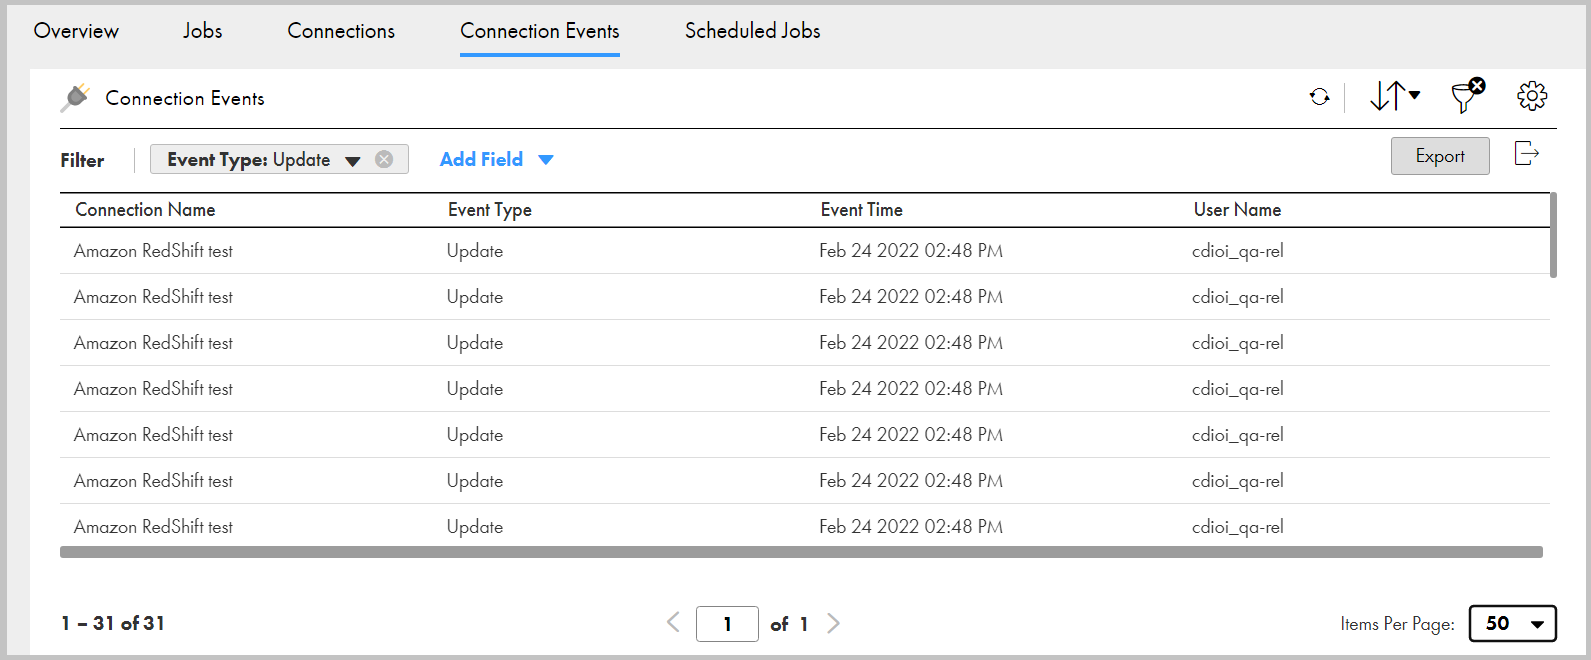Expand the Event Type filter dropdown

point(352,161)
